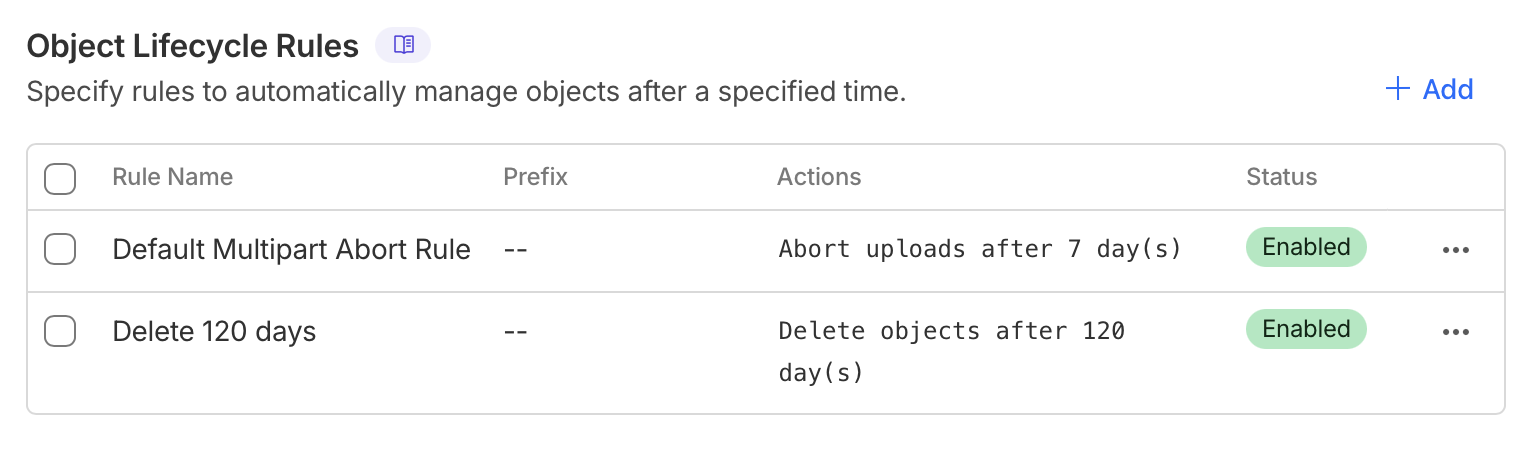
Task: Click the Default Multipart Abort Rule name
Action: pos(291,249)
